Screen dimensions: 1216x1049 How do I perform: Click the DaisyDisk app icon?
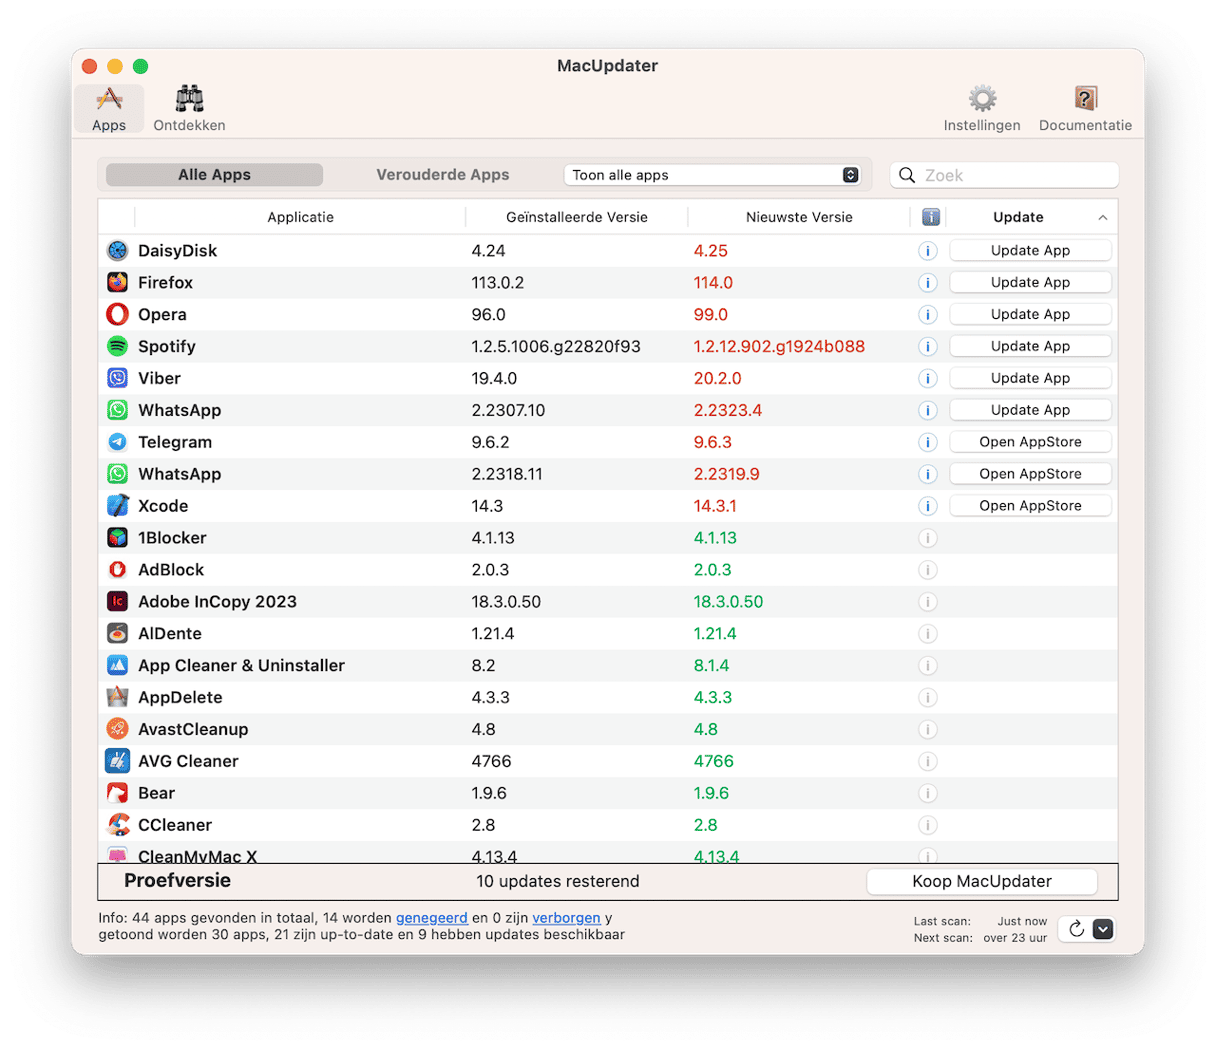point(117,251)
